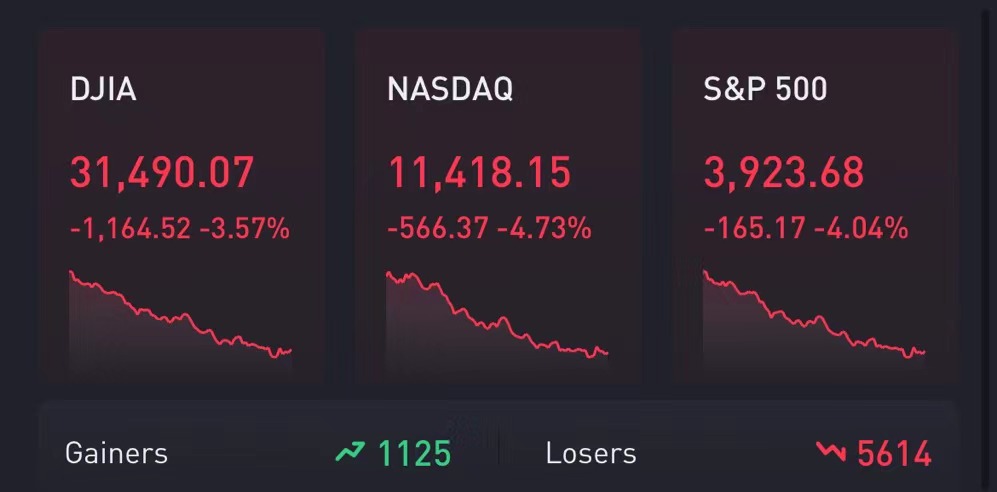Viewport: 997px width, 492px height.
Task: Open the NASDAQ index card
Action: pos(498,206)
